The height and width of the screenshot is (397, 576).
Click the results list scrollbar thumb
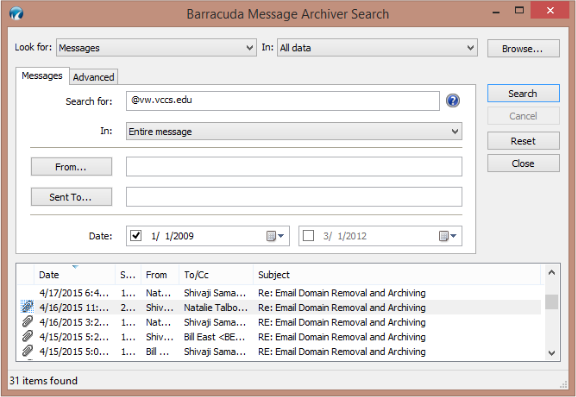point(551,302)
